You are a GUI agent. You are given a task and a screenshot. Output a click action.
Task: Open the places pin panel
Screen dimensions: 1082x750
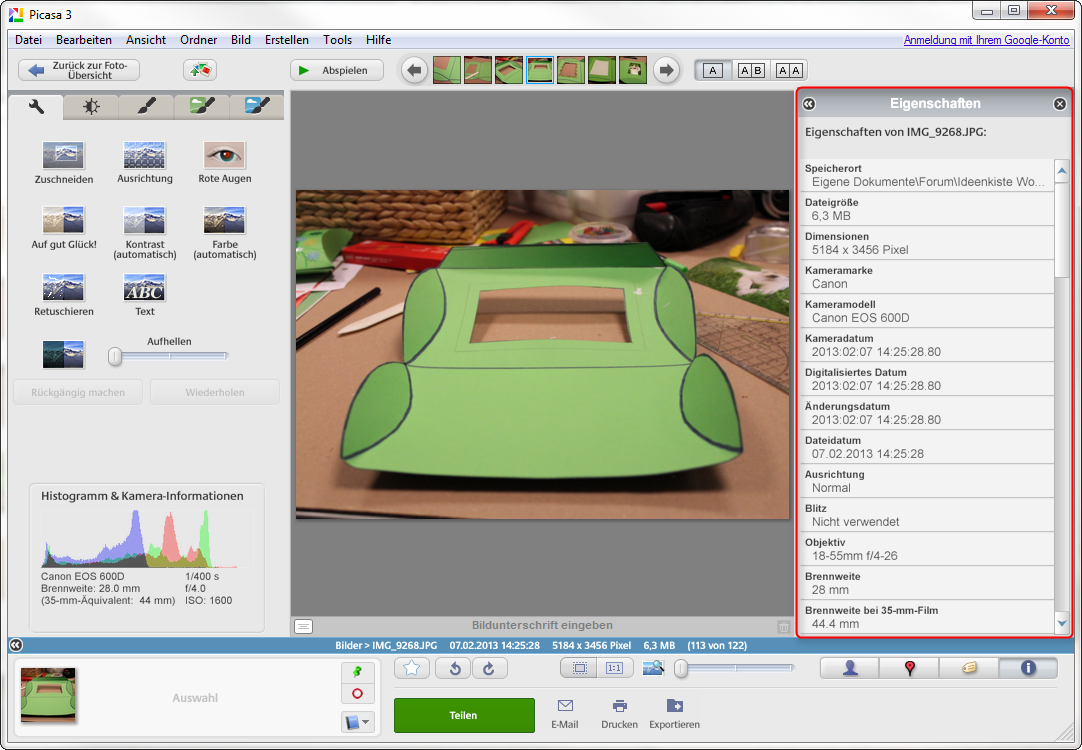point(909,669)
